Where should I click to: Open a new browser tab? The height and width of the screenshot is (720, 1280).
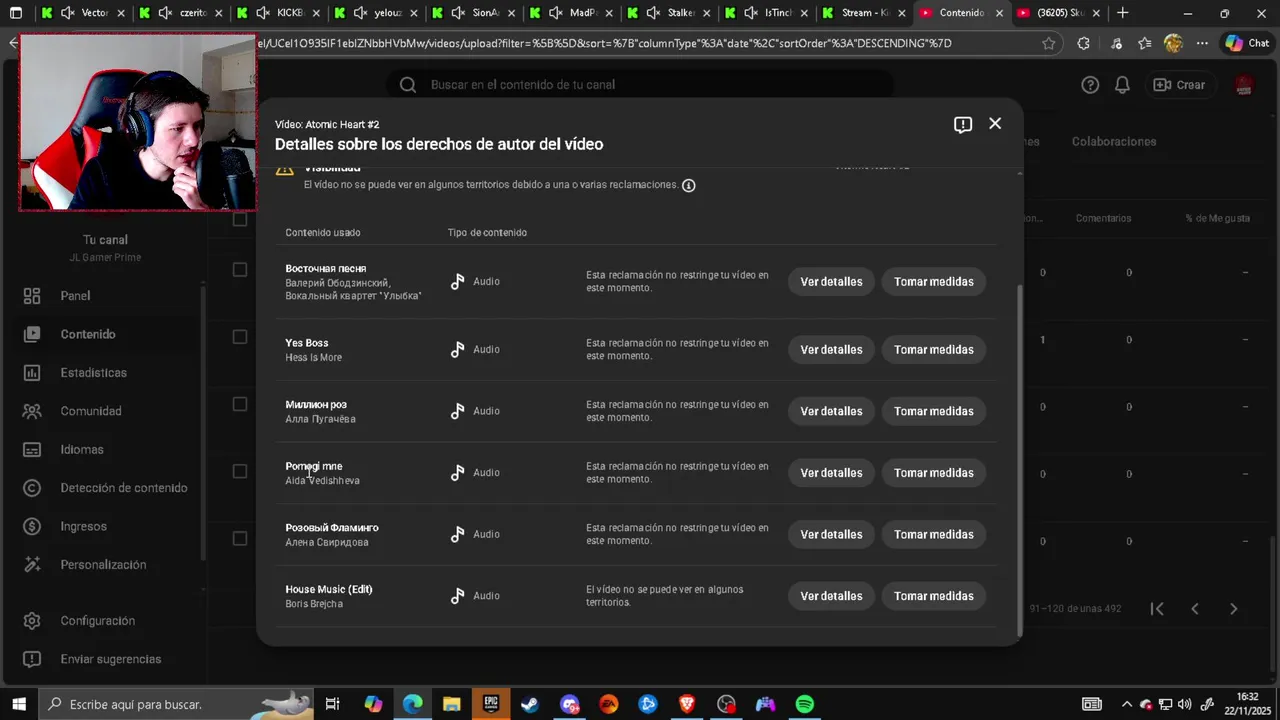point(1122,13)
